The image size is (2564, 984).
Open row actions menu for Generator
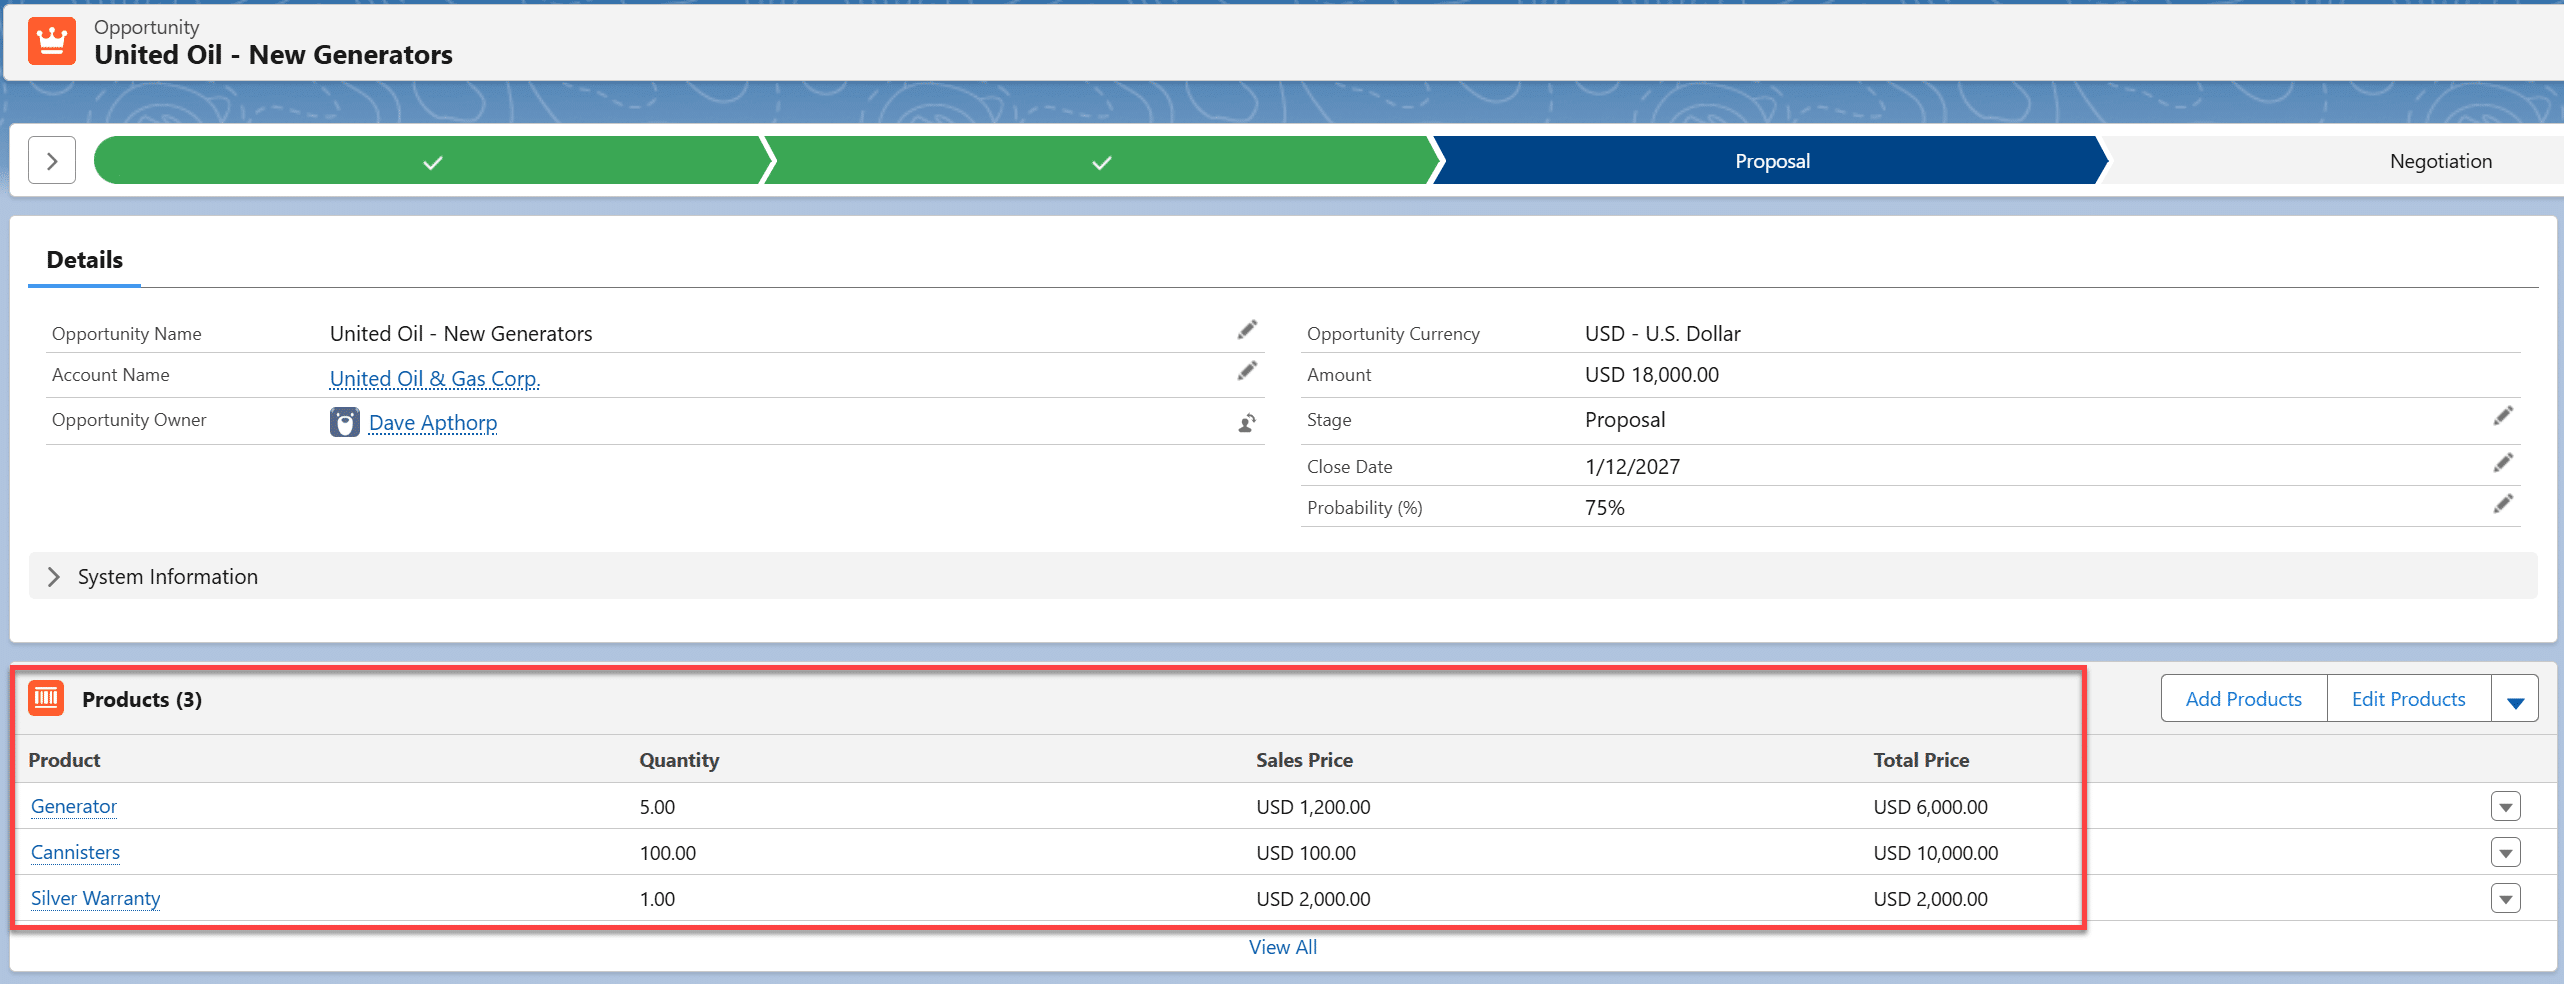[2505, 807]
